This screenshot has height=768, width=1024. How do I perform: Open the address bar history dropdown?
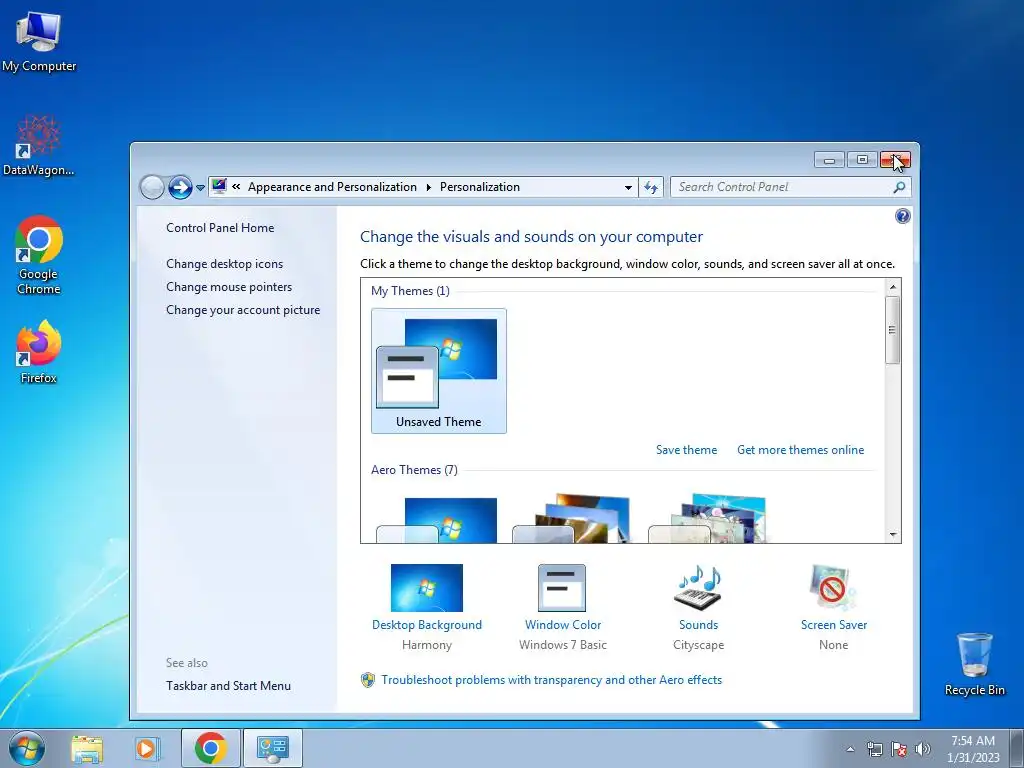click(628, 187)
